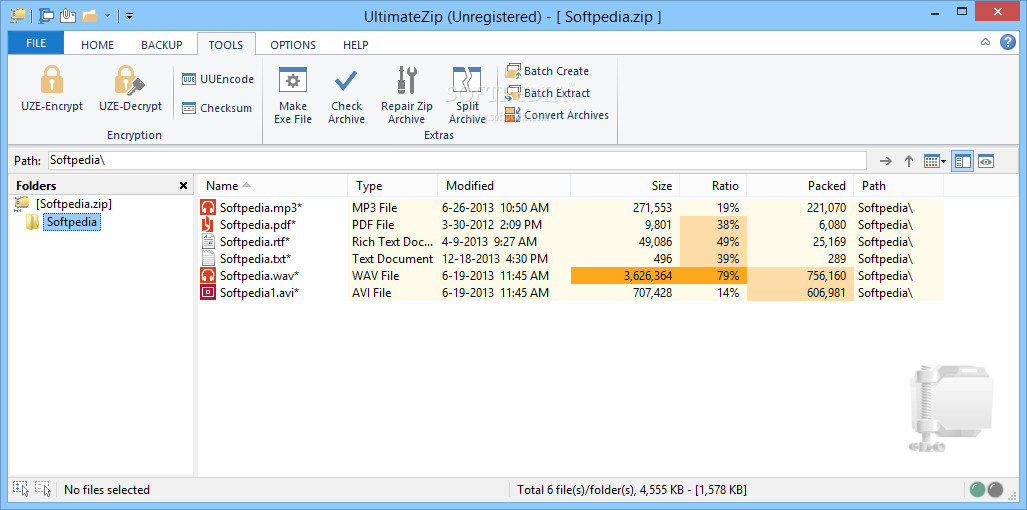This screenshot has height=510, width=1027.
Task: Click the 'Total 6 file(s)/folder(s)' status text
Action: (x=631, y=490)
